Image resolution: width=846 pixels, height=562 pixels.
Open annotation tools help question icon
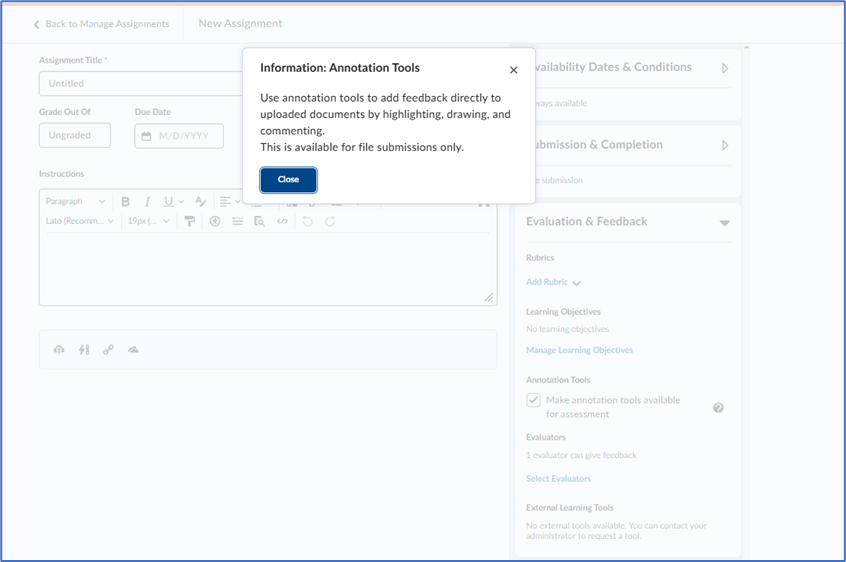coord(718,408)
